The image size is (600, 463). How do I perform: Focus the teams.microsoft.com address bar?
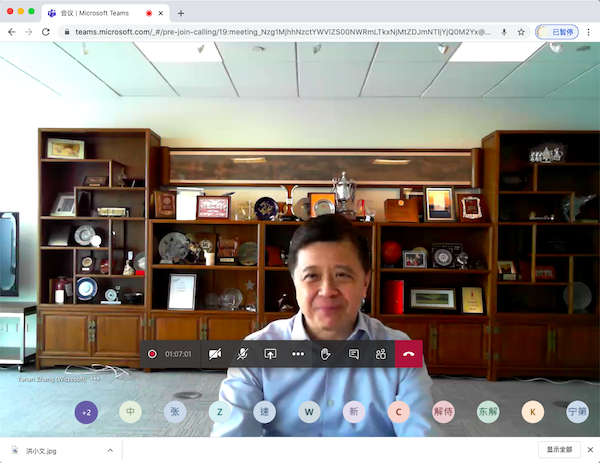coord(283,32)
